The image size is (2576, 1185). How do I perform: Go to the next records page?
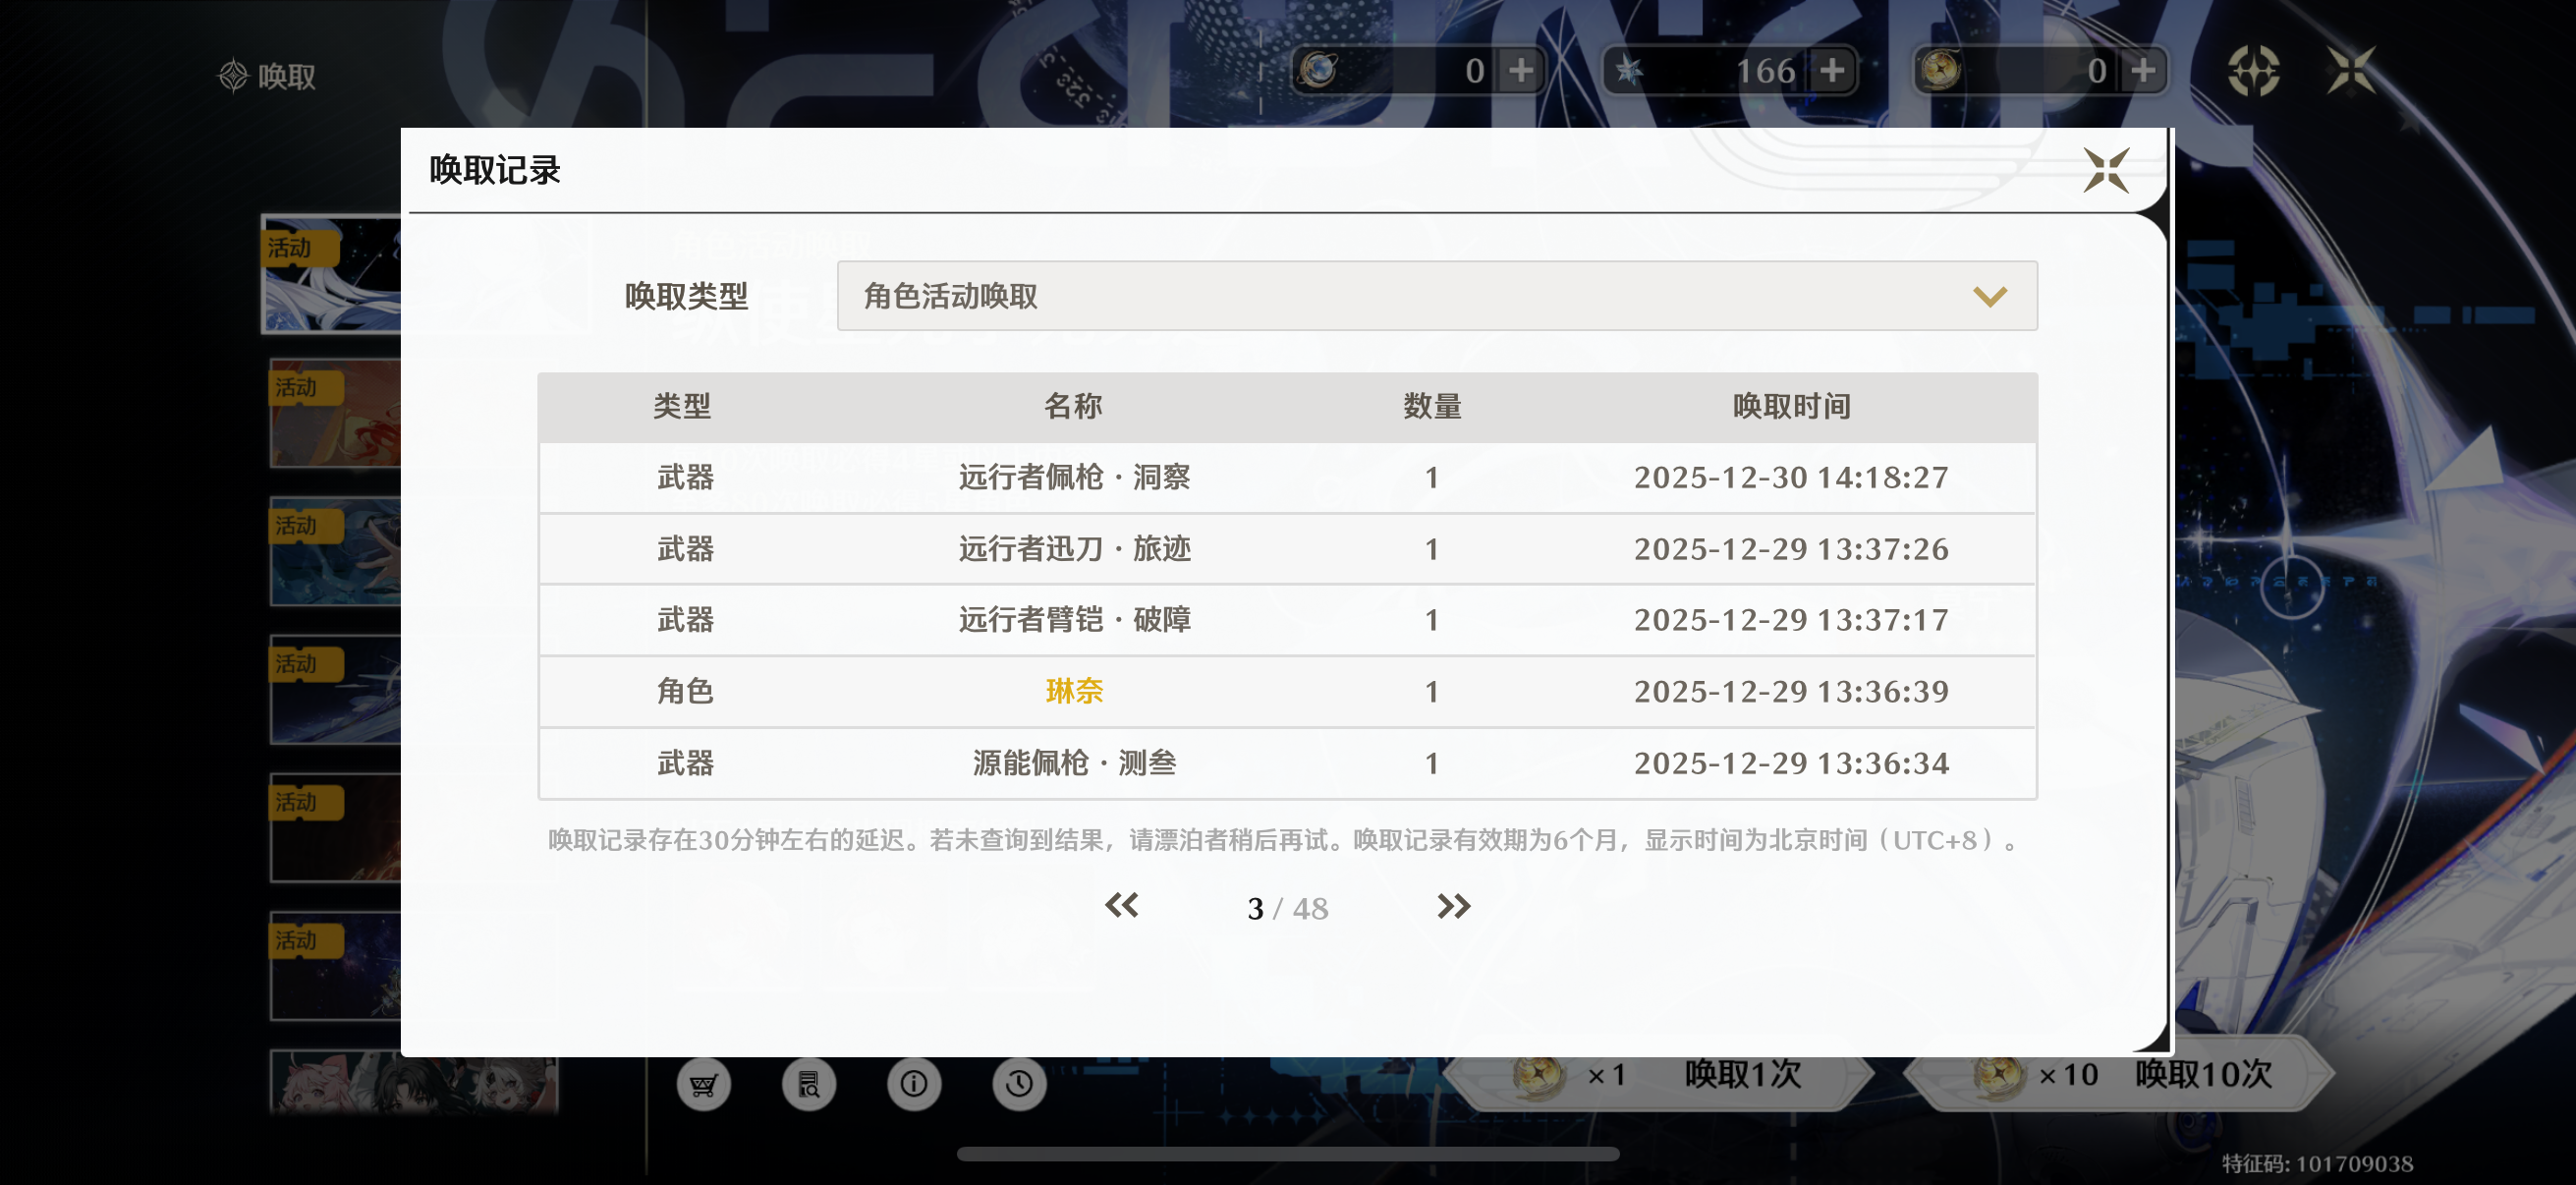1453,907
